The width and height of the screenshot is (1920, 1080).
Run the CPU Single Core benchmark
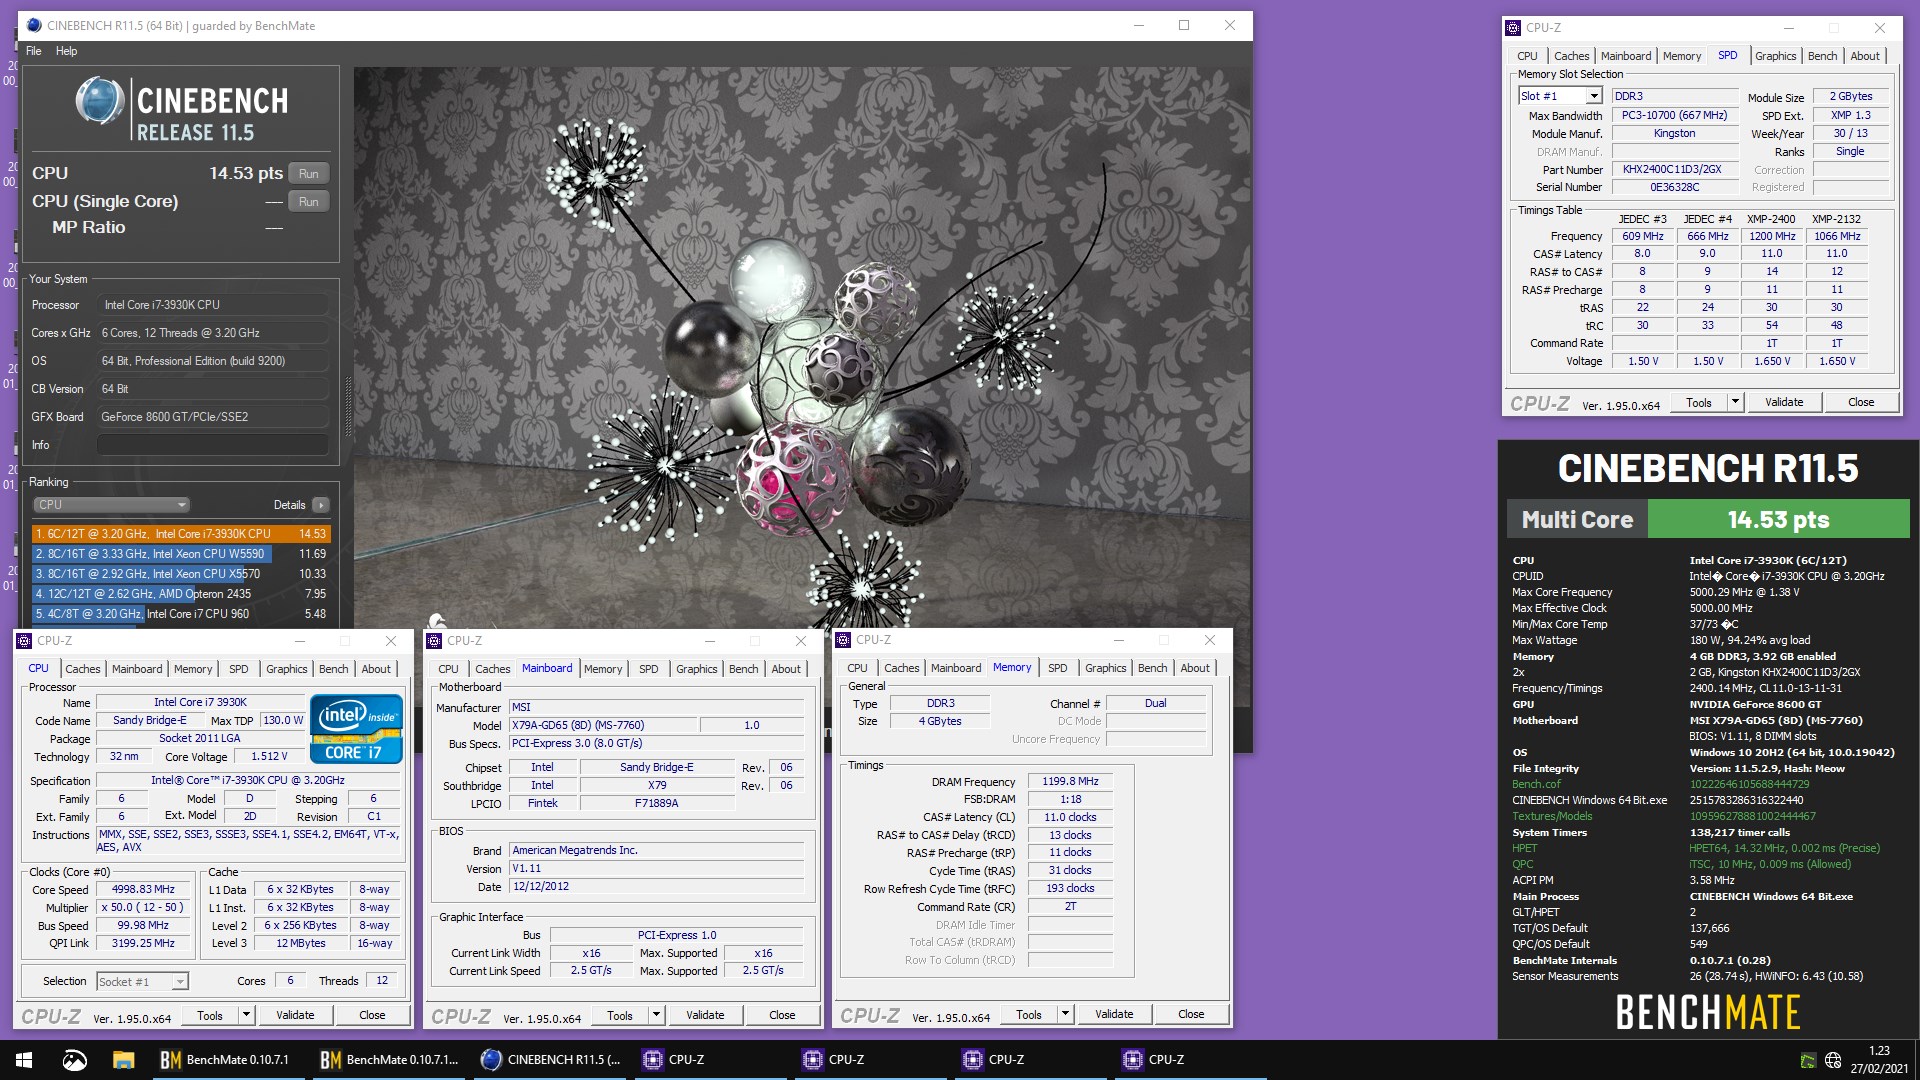(309, 201)
